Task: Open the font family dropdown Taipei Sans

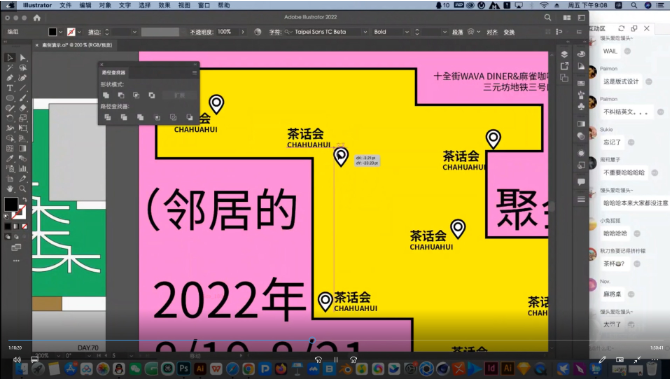Action: pyautogui.click(x=326, y=32)
